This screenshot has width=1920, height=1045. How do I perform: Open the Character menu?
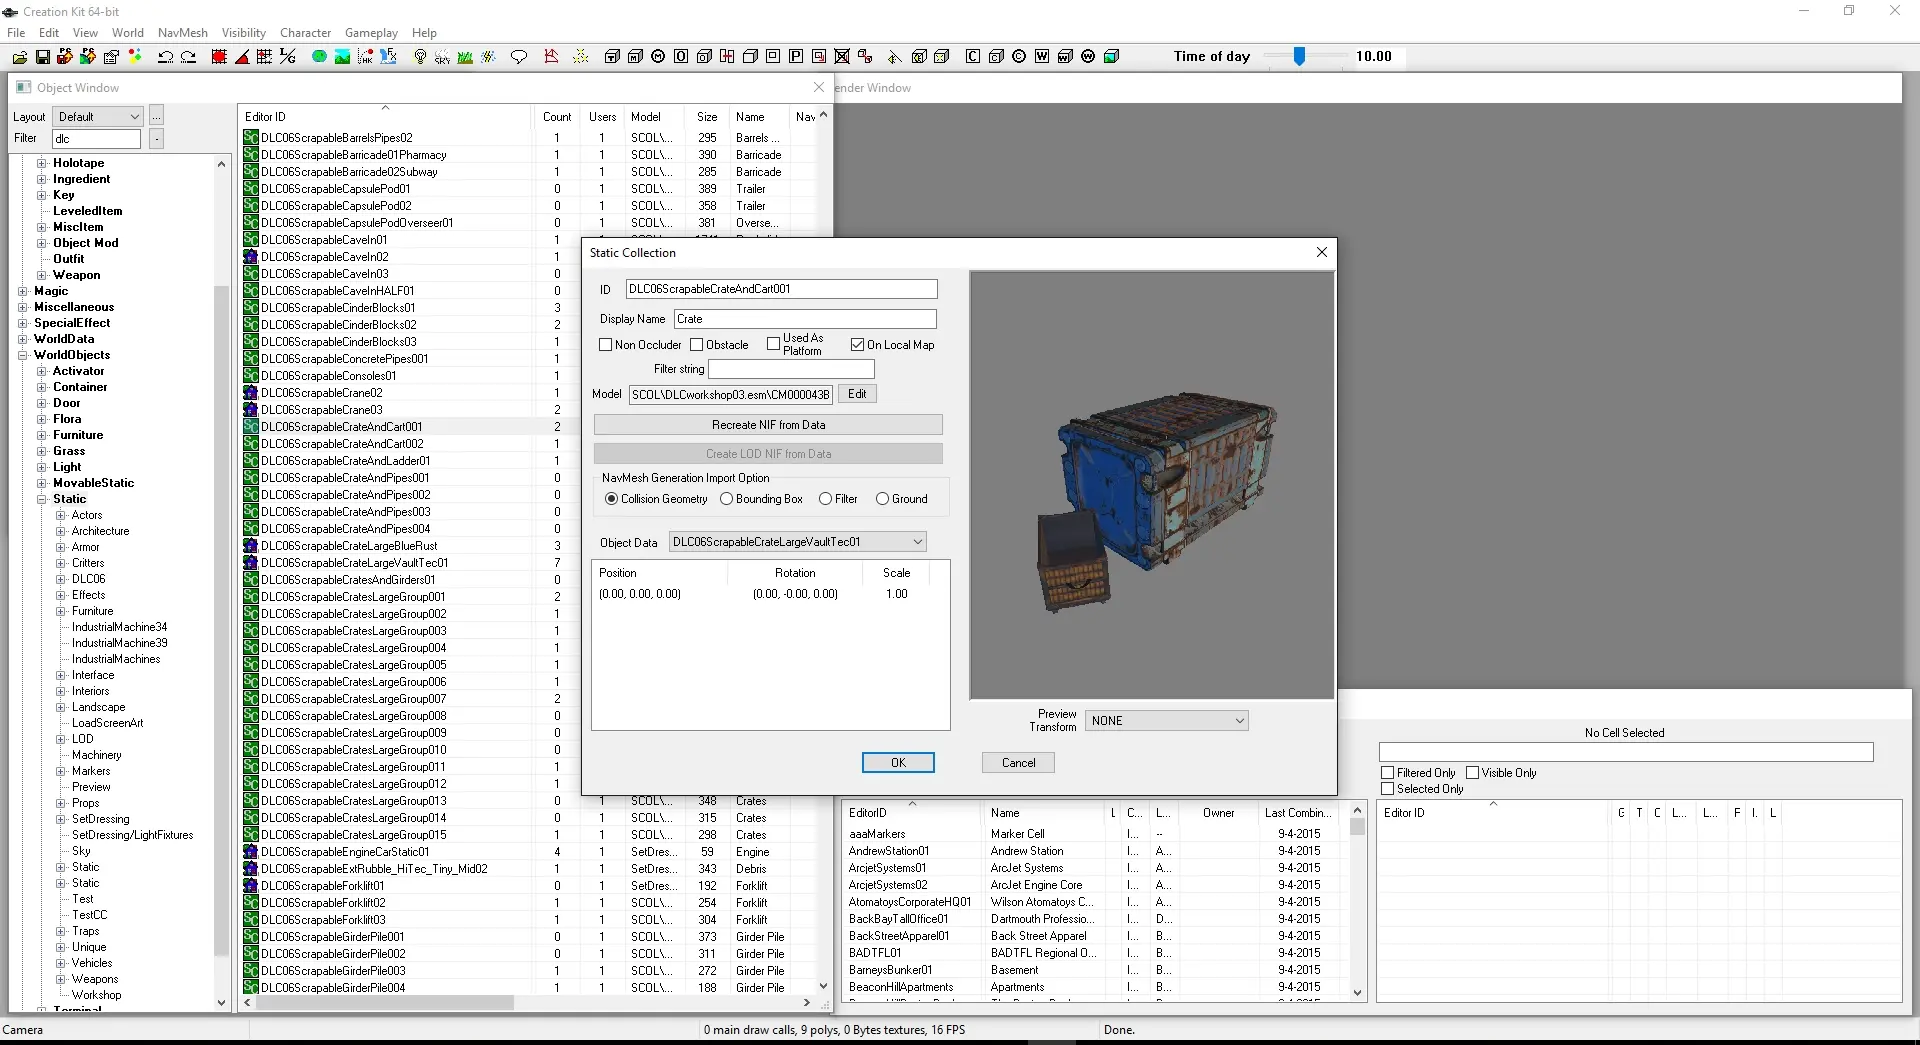point(305,33)
